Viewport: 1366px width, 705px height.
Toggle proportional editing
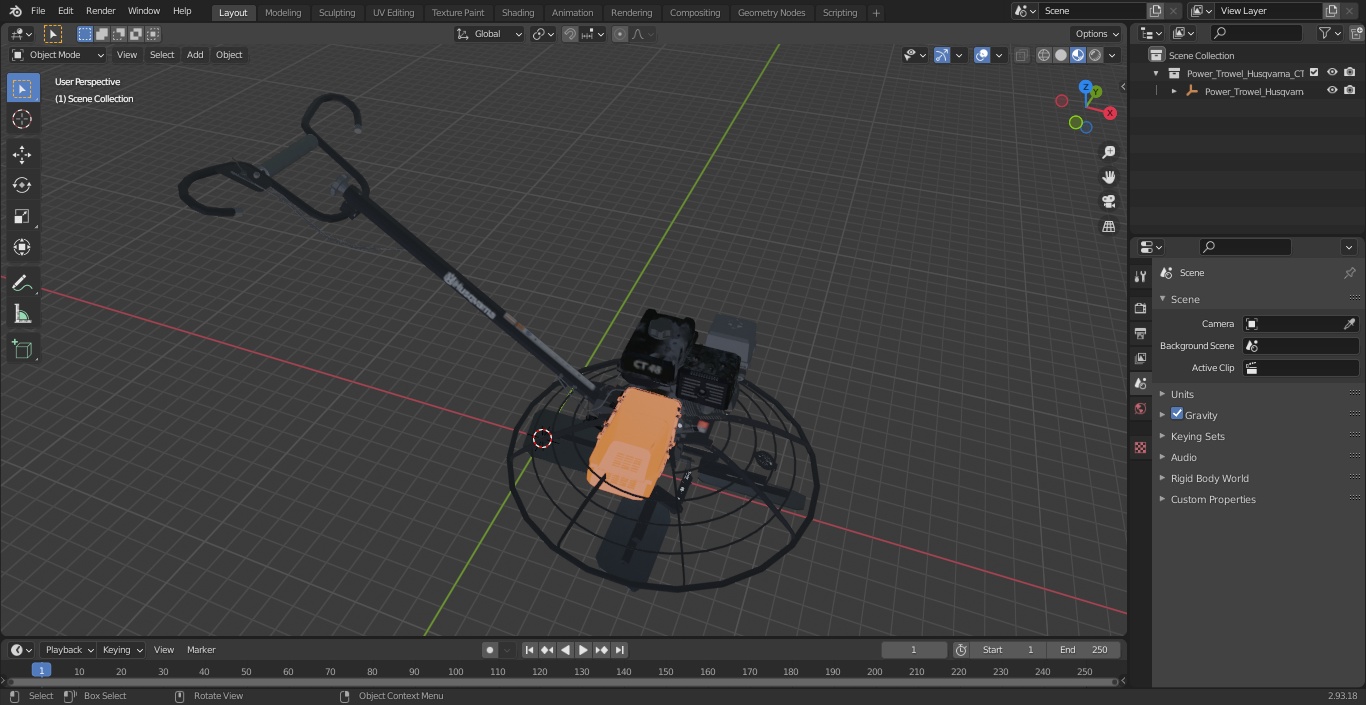tap(620, 34)
